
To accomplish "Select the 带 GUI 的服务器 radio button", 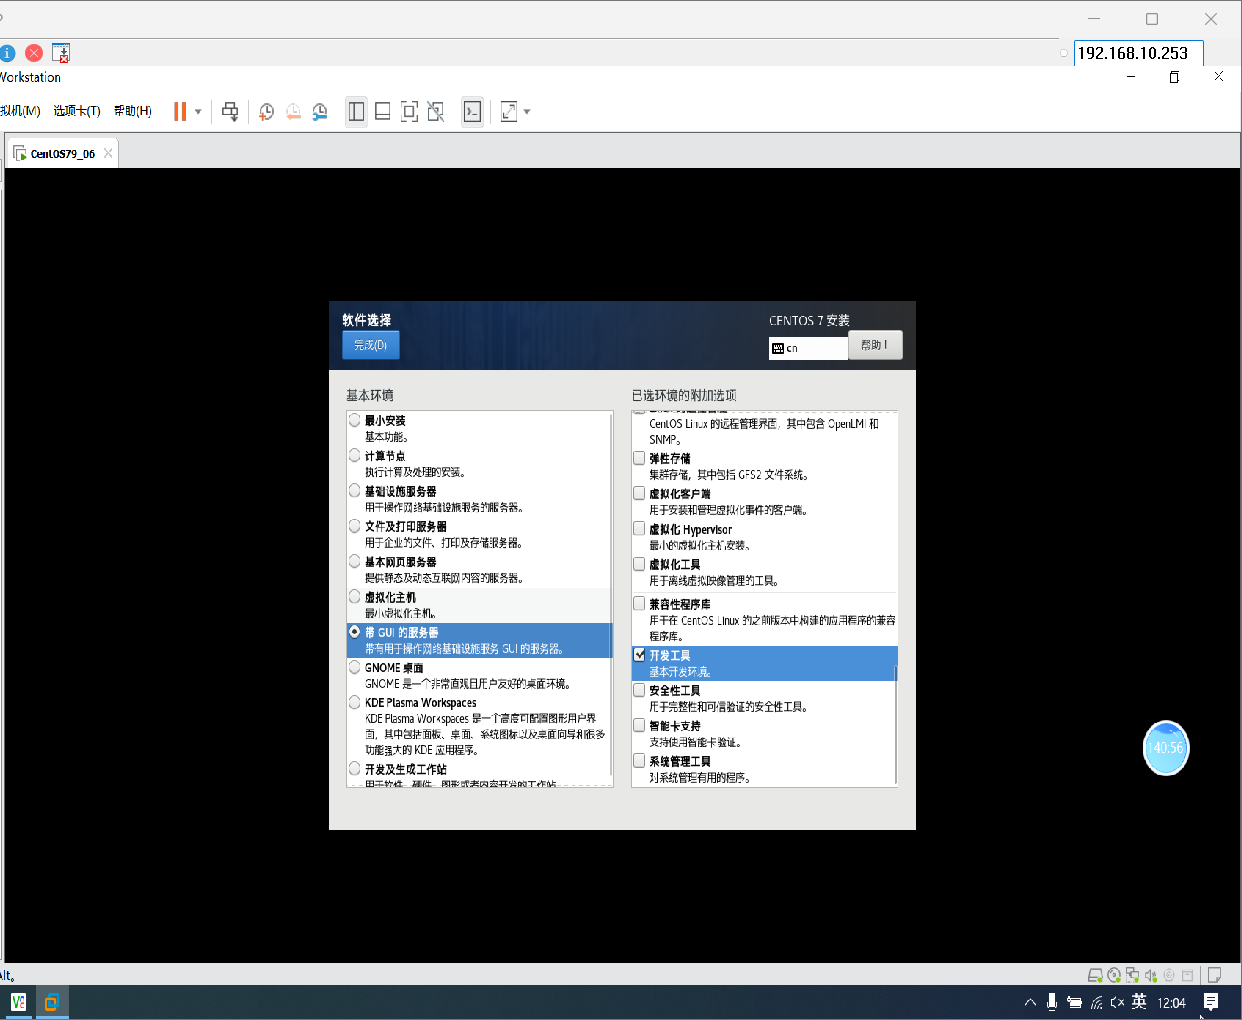I will (x=354, y=631).
